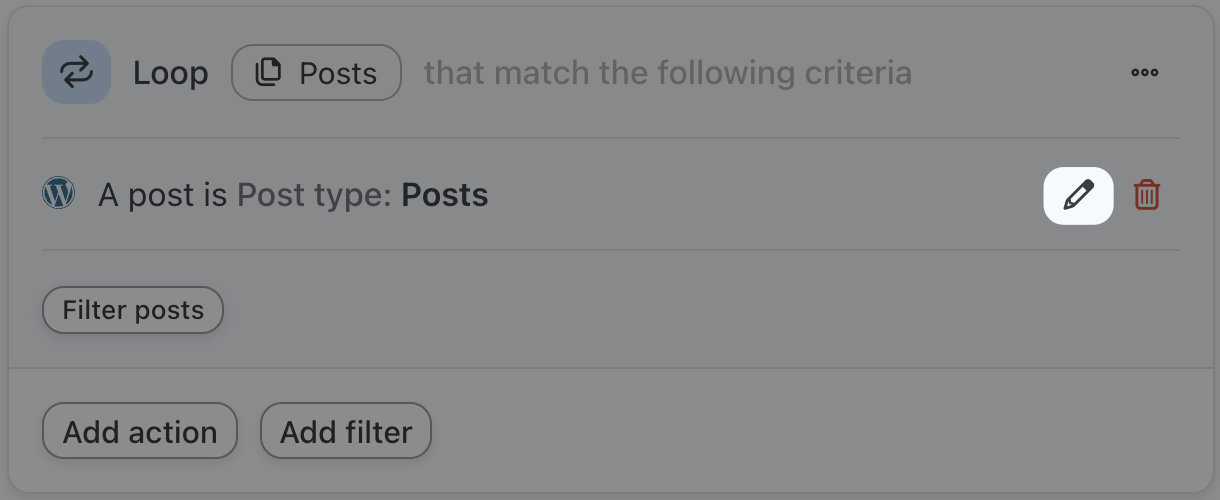Image resolution: width=1220 pixels, height=500 pixels.
Task: Click the Loop title label
Action: pyautogui.click(x=171, y=73)
